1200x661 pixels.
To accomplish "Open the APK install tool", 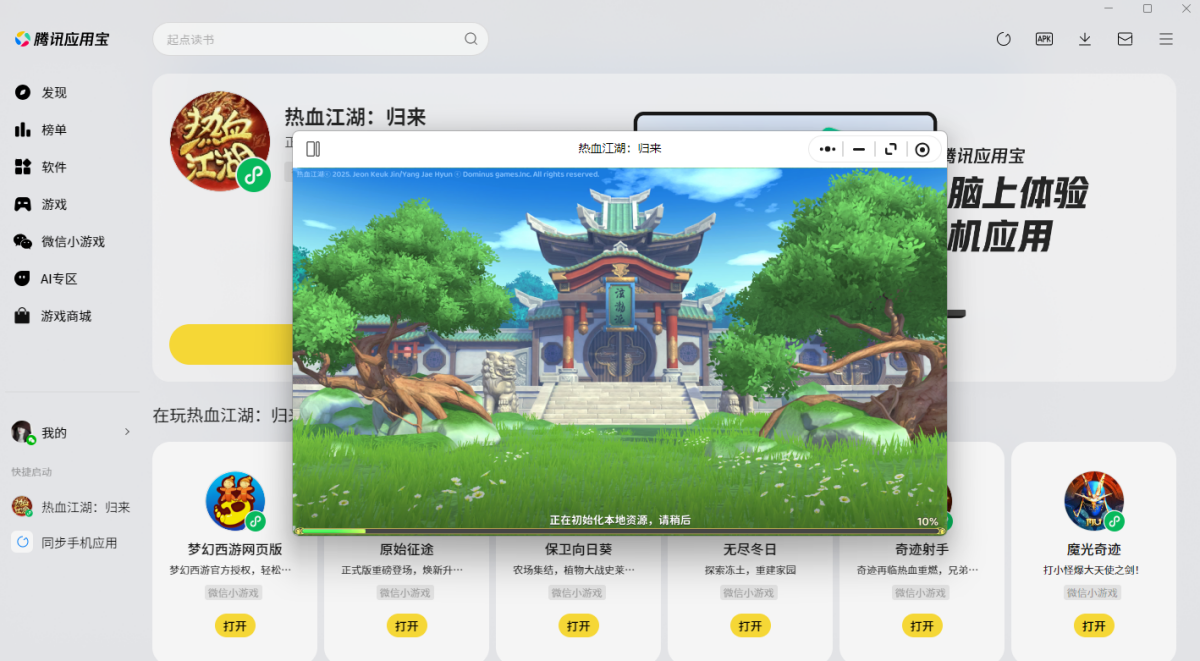I will click(x=1044, y=38).
